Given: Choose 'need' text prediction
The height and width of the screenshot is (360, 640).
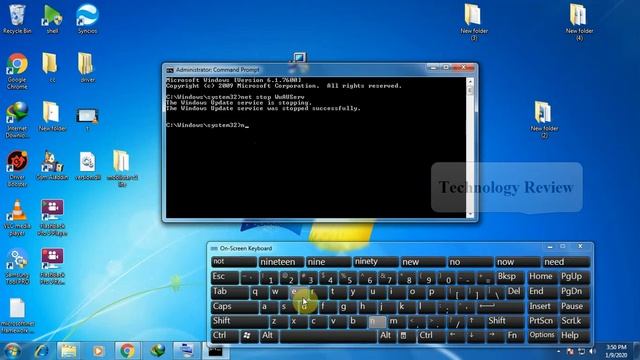Looking at the screenshot, I should pos(567,262).
